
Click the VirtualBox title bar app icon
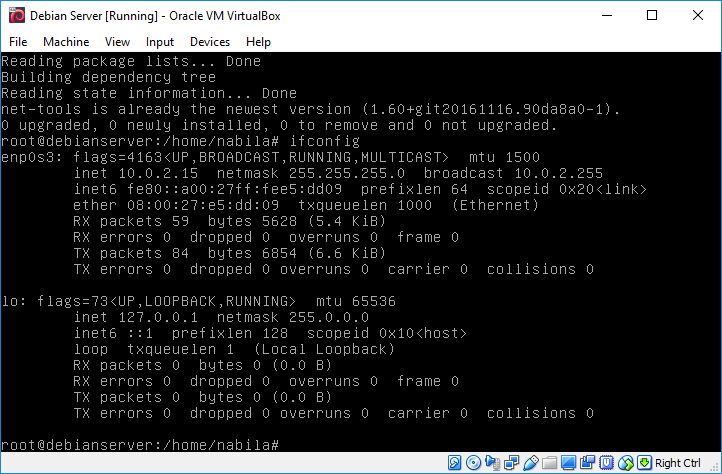pyautogui.click(x=17, y=15)
